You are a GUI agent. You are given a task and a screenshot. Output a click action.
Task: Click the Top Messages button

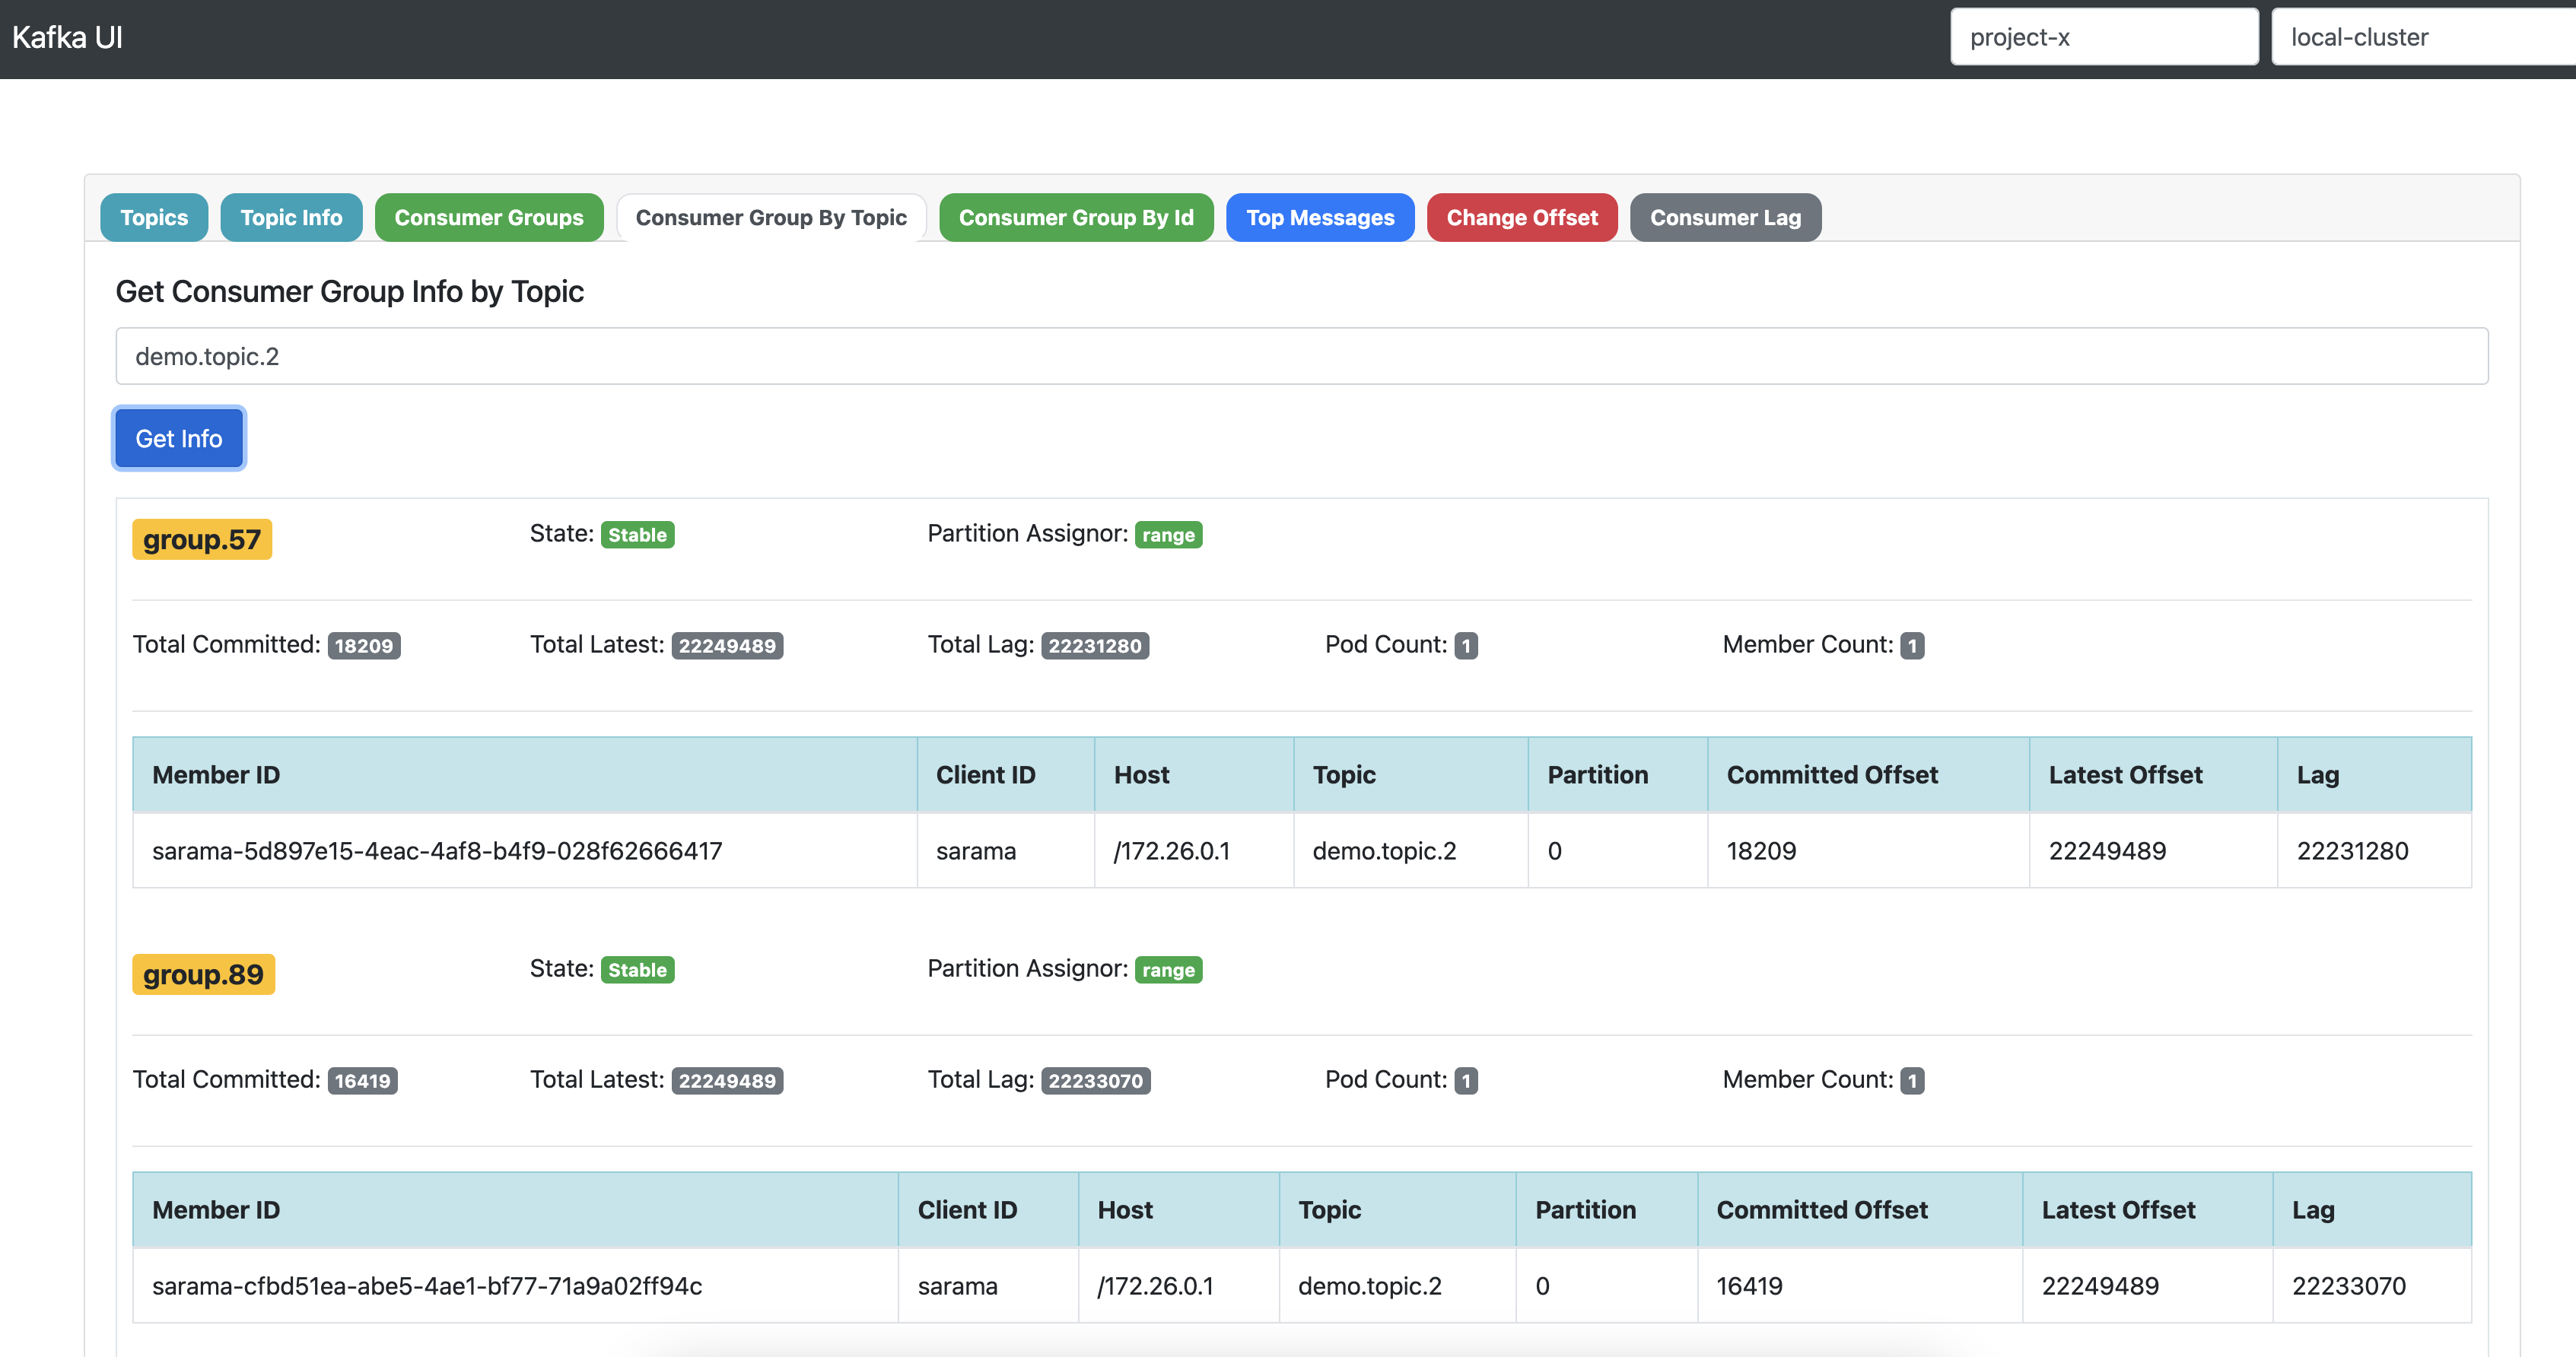tap(1321, 216)
